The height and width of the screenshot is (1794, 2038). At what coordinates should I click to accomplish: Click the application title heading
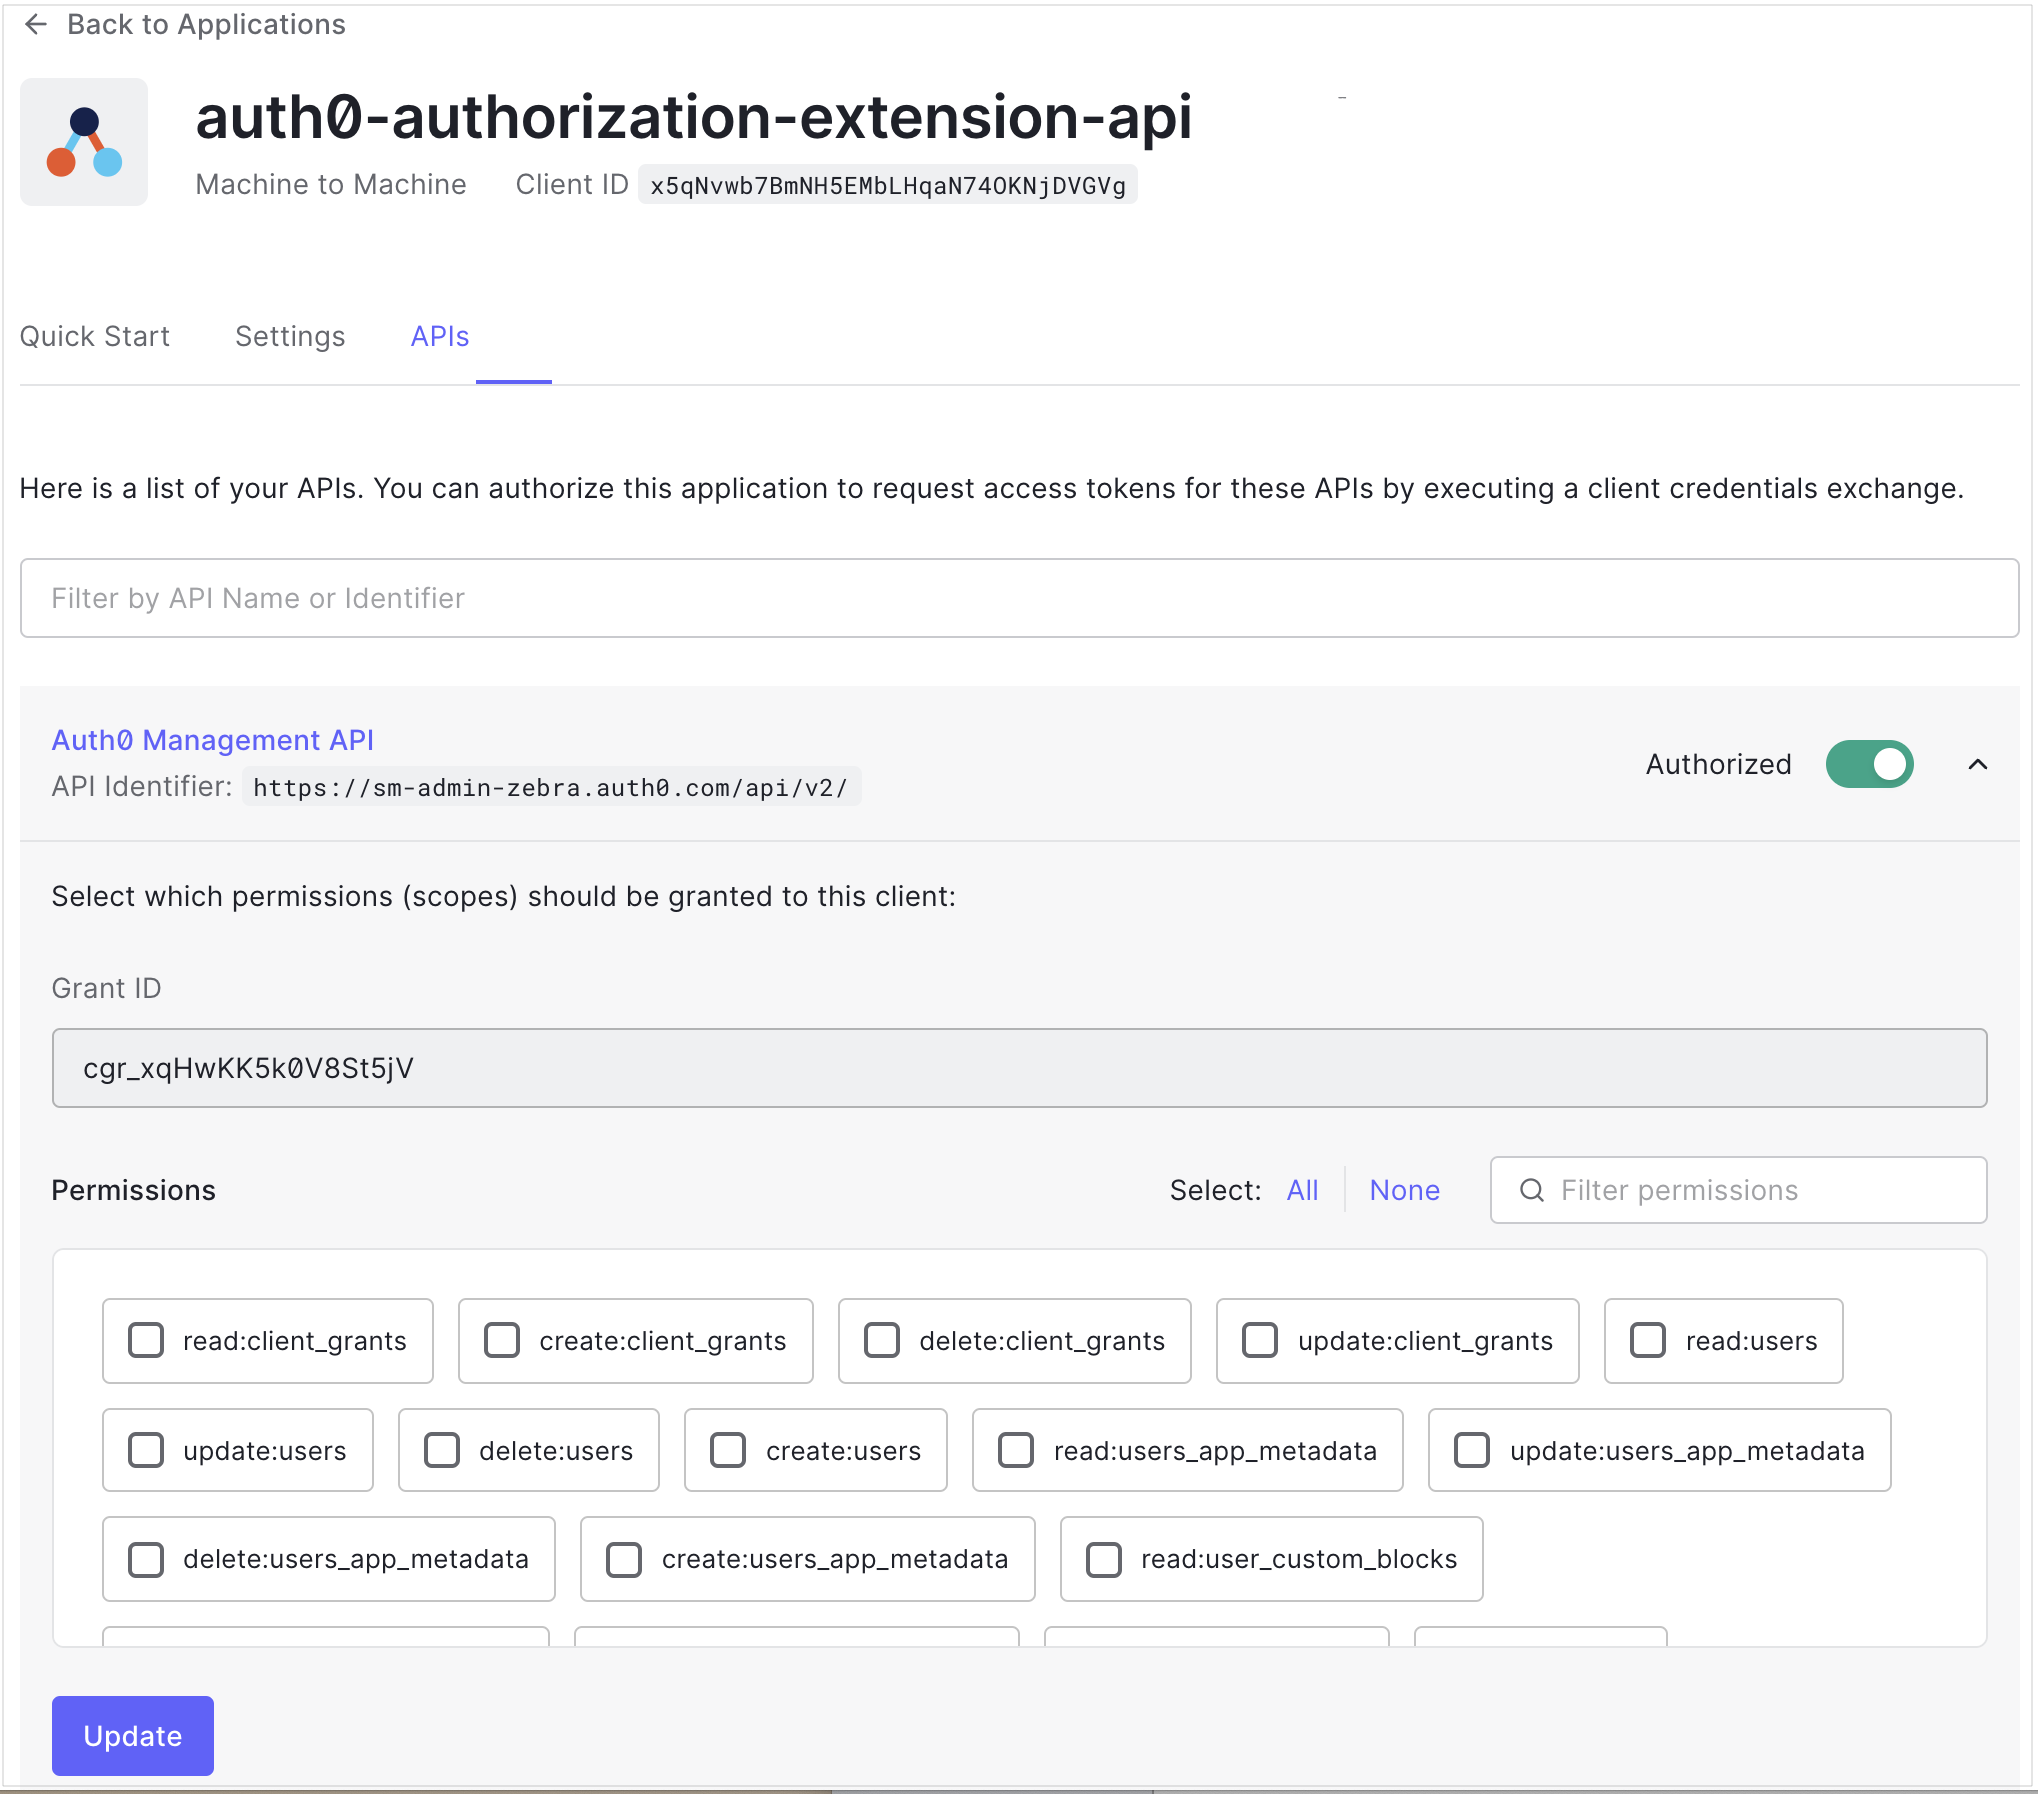(x=694, y=117)
